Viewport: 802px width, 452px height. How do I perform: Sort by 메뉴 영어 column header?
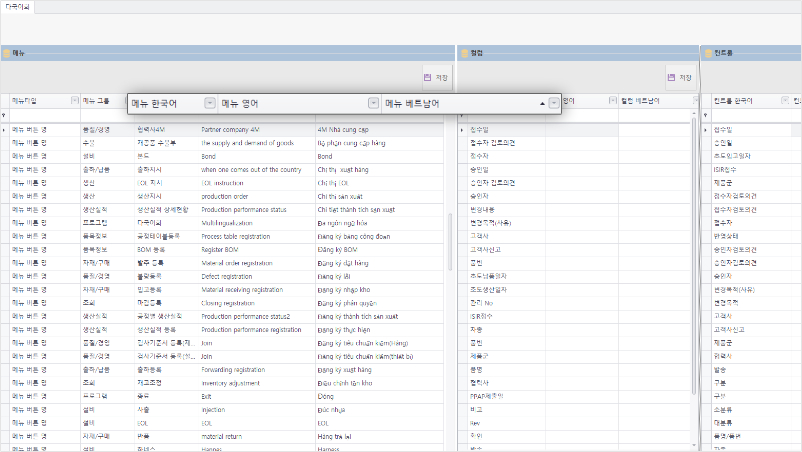(x=239, y=103)
